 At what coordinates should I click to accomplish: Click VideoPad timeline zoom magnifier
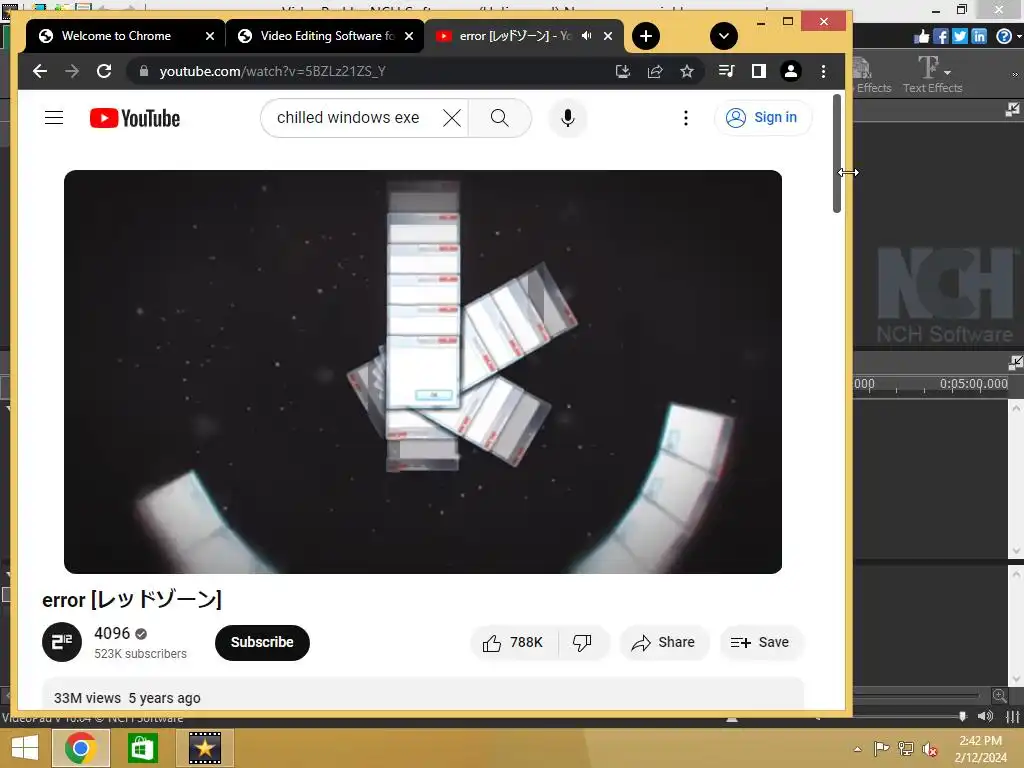999,696
